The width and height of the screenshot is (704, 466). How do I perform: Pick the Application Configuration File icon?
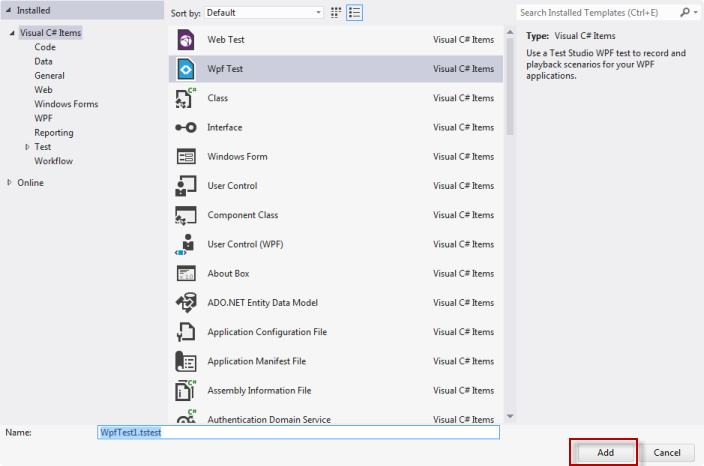point(186,332)
